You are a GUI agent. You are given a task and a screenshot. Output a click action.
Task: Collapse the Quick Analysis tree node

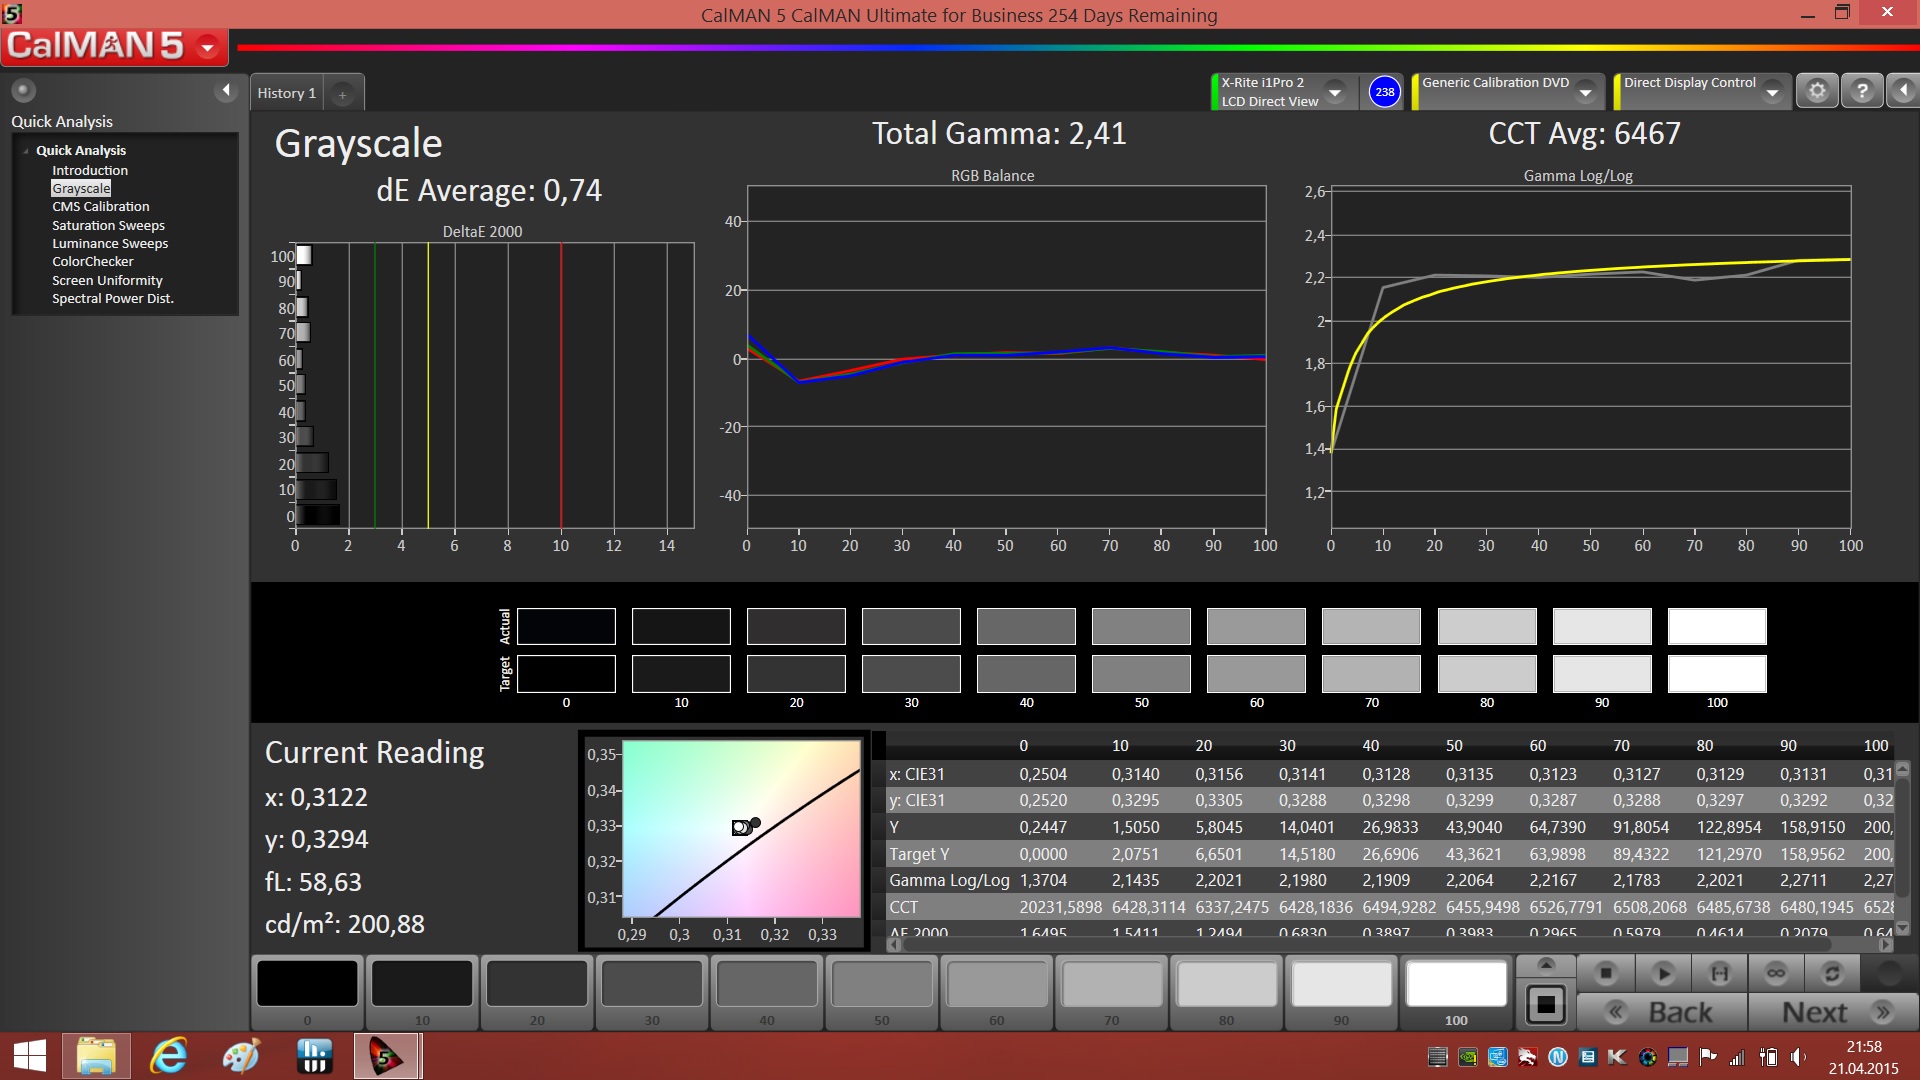(26, 151)
